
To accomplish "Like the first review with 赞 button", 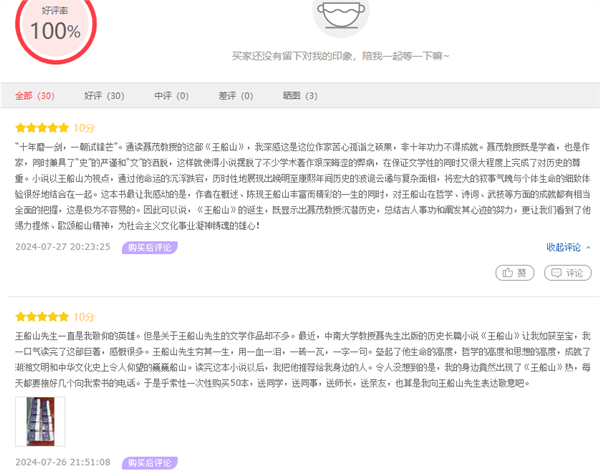I will (x=515, y=273).
